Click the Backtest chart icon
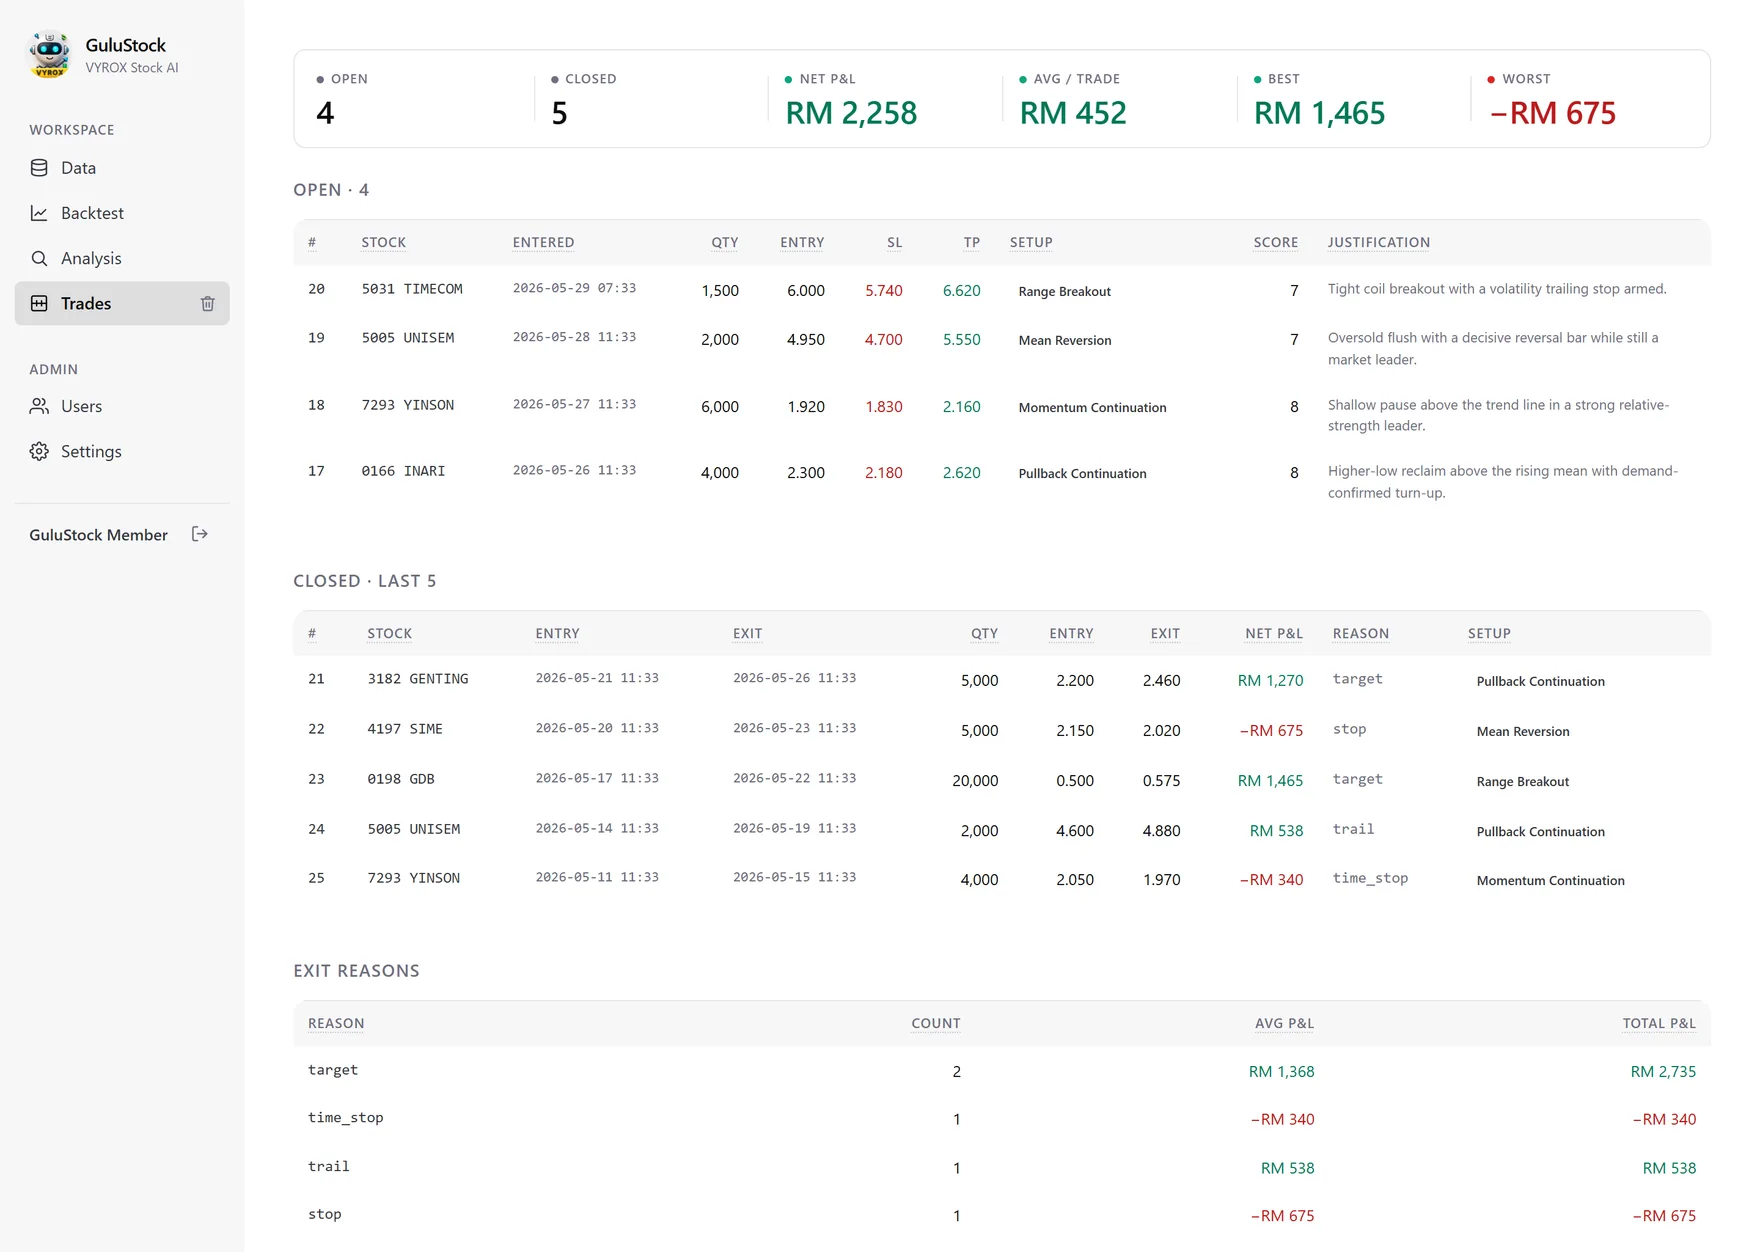This screenshot has height=1252, width=1760. pyautogui.click(x=39, y=213)
